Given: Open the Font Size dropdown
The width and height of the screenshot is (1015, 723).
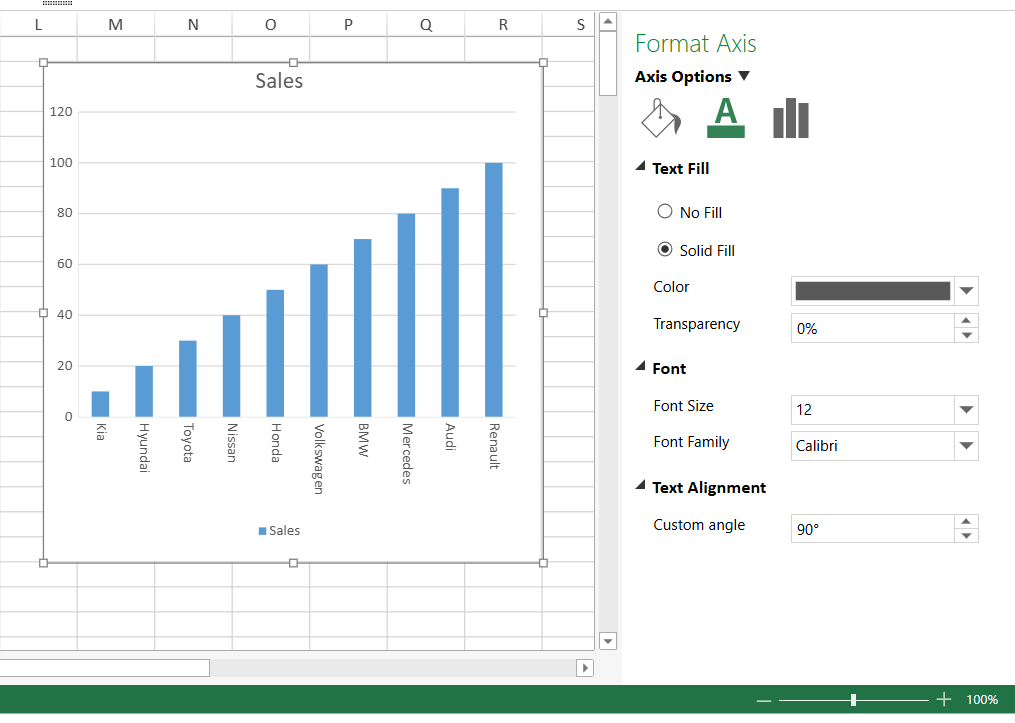Looking at the screenshot, I should (x=966, y=410).
